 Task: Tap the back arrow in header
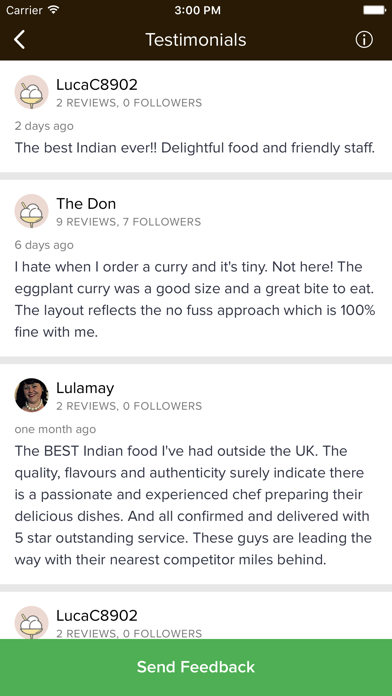click(19, 40)
